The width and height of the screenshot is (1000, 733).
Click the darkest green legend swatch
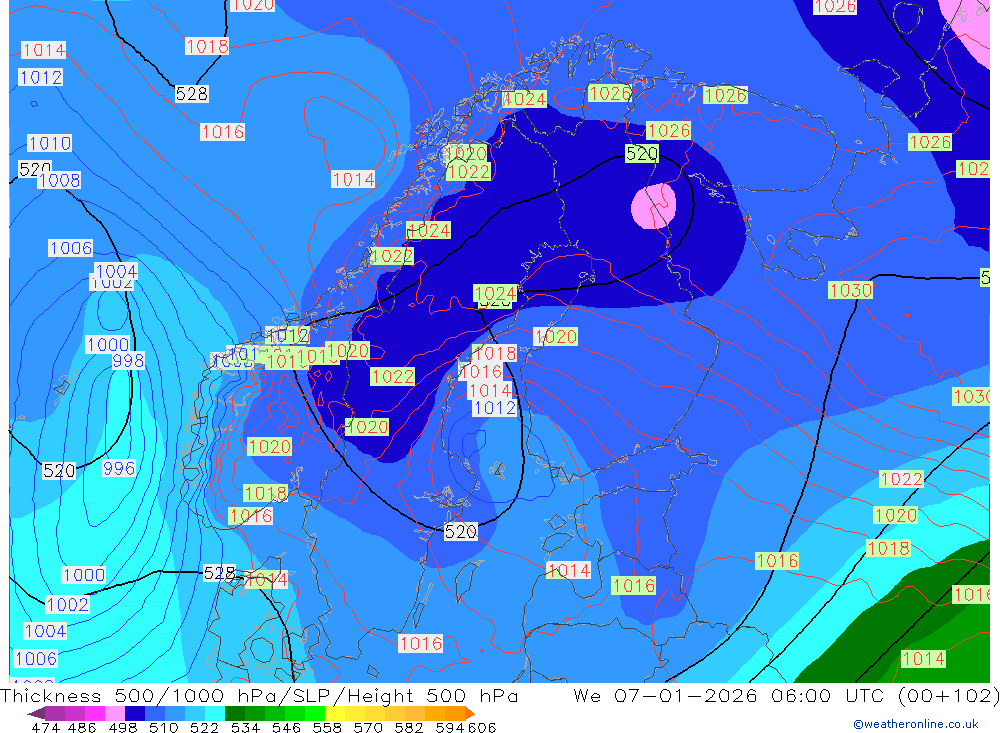[235, 713]
